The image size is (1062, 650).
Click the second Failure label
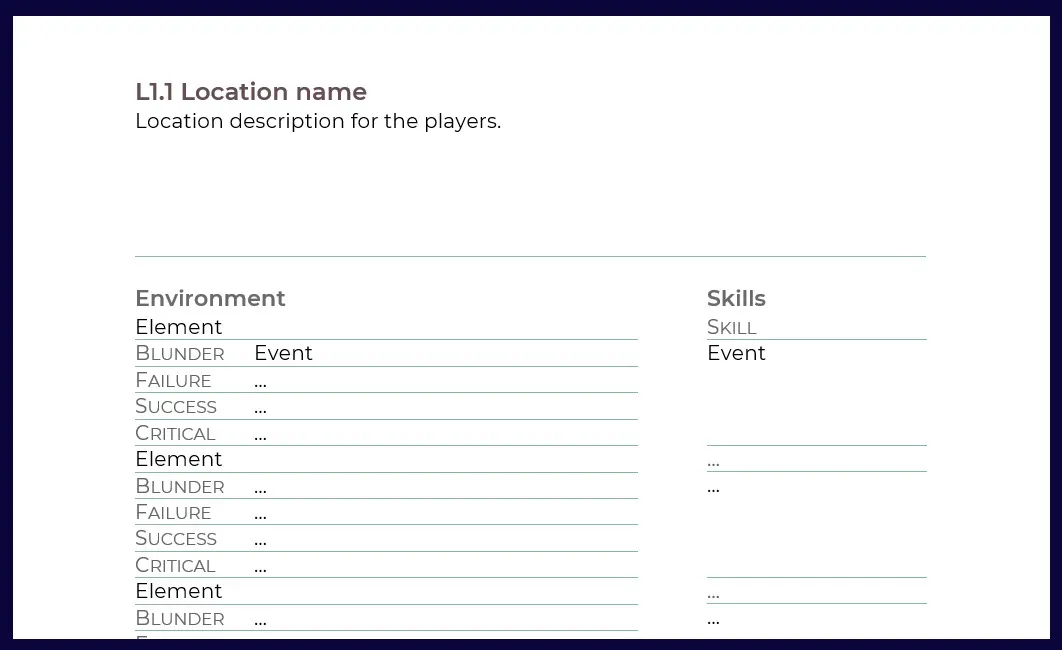pyautogui.click(x=173, y=512)
